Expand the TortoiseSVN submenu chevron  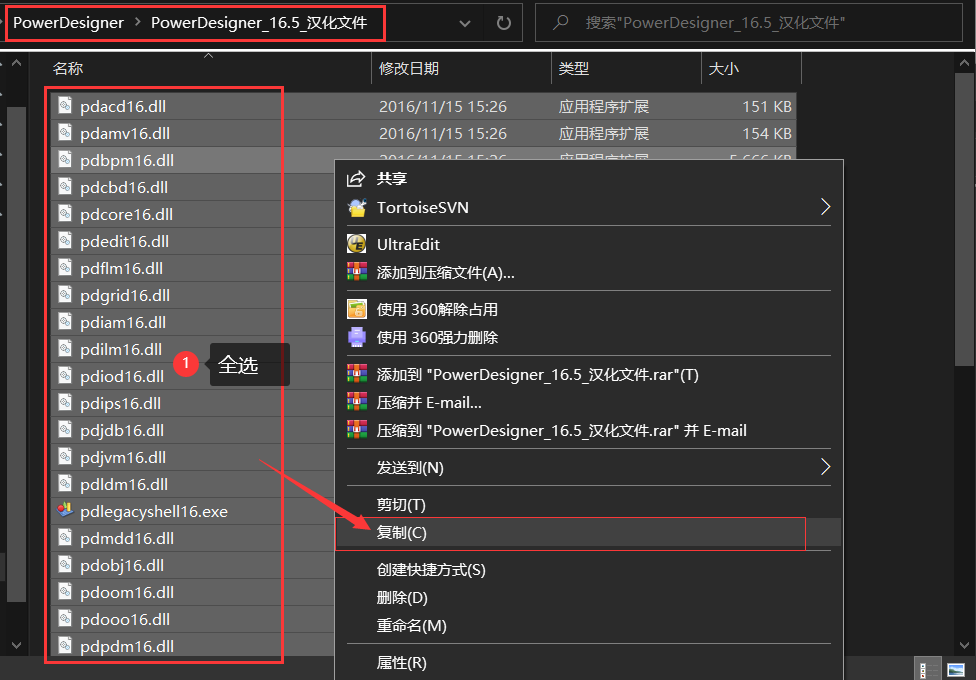pyautogui.click(x=826, y=206)
